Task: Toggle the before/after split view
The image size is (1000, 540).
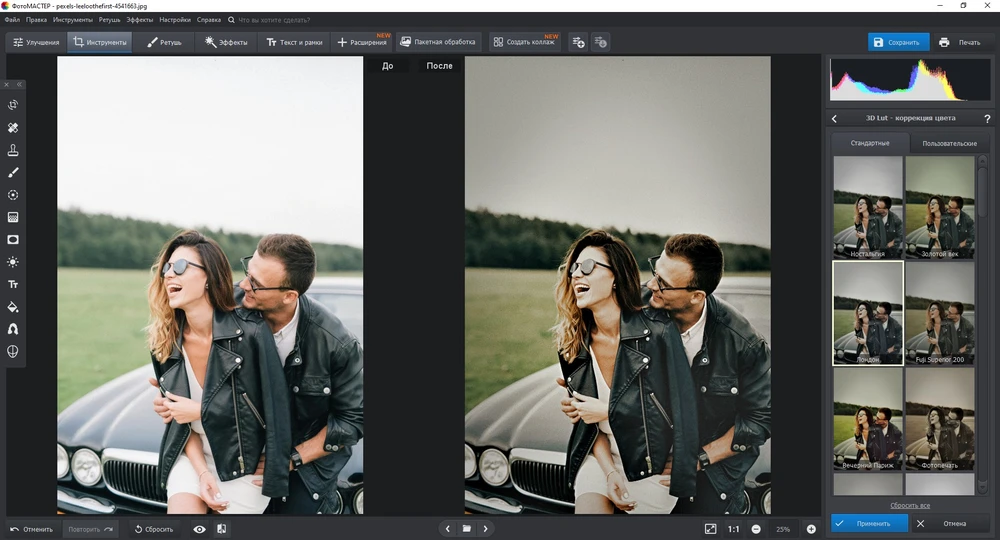Action: click(221, 529)
